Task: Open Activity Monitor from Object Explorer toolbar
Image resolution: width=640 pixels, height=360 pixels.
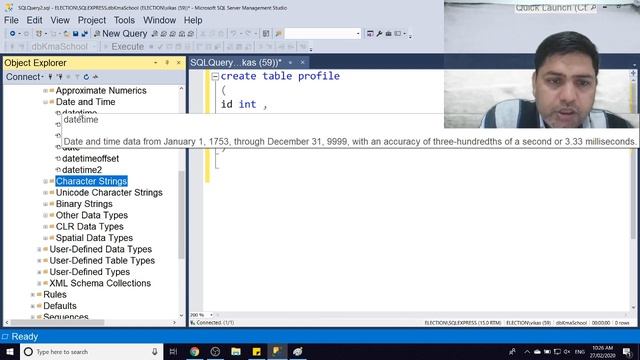Action: (x=96, y=77)
